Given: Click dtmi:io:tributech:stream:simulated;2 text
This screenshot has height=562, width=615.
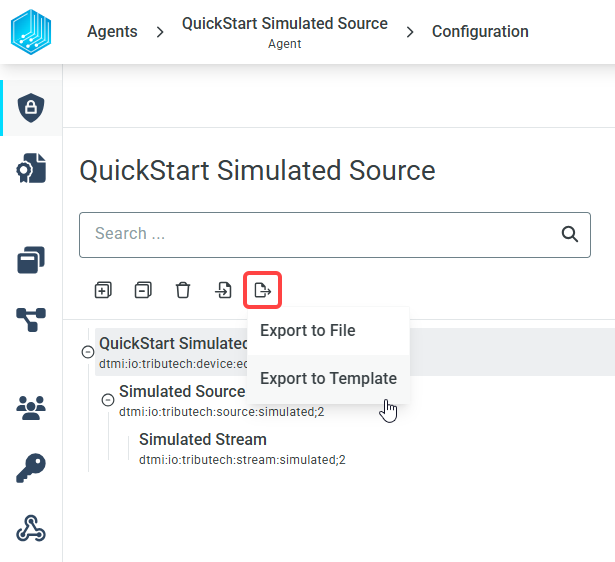Looking at the screenshot, I should 242,460.
